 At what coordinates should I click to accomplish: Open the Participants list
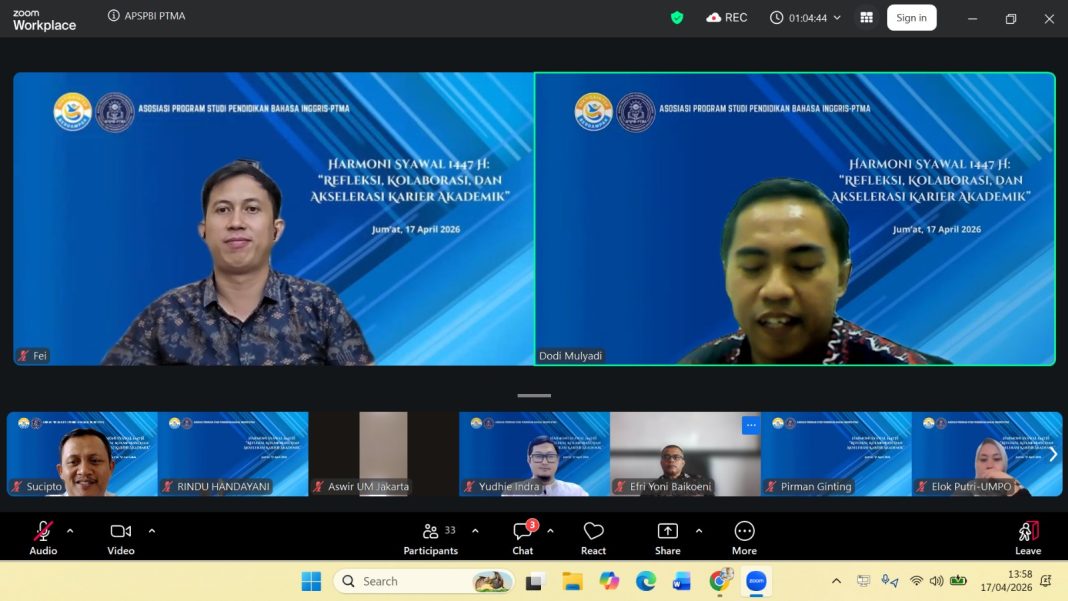(431, 537)
